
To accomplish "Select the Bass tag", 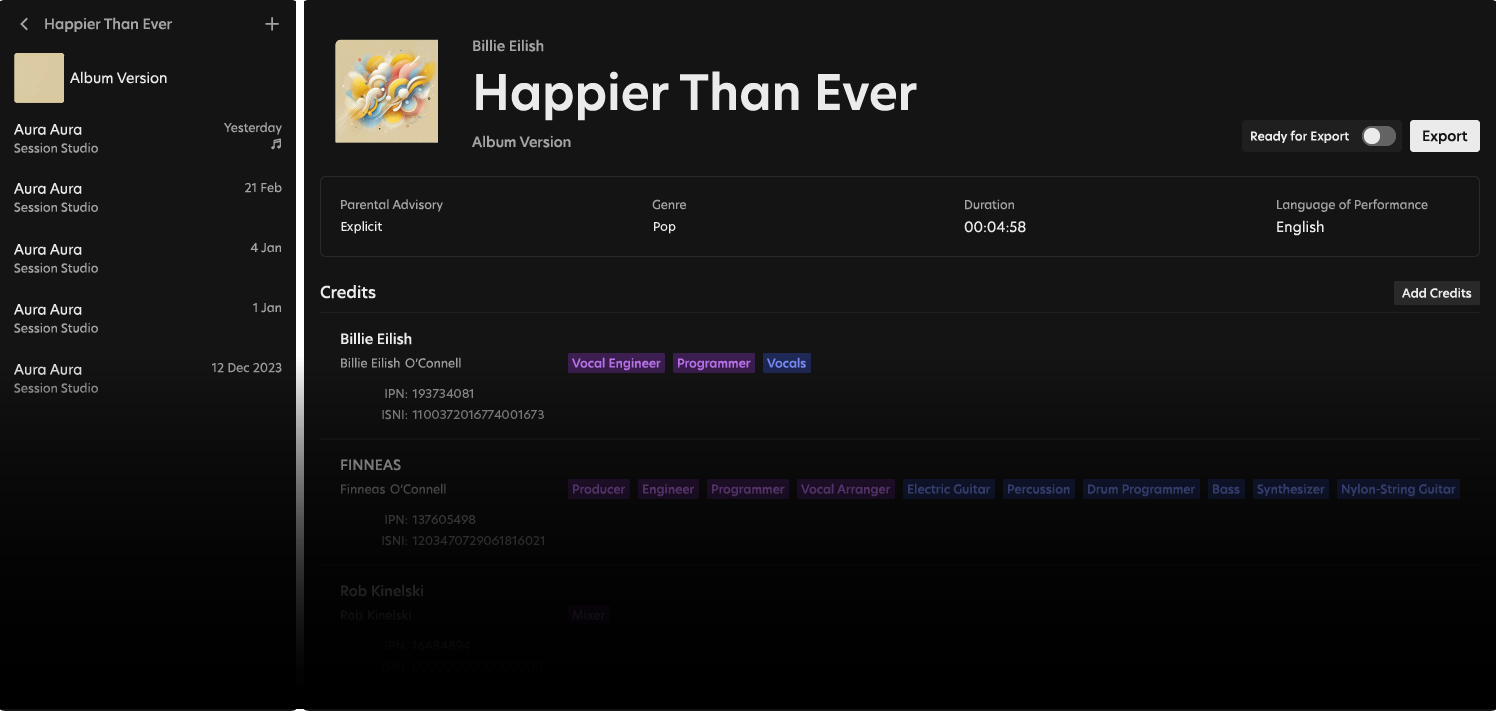I will point(1226,489).
